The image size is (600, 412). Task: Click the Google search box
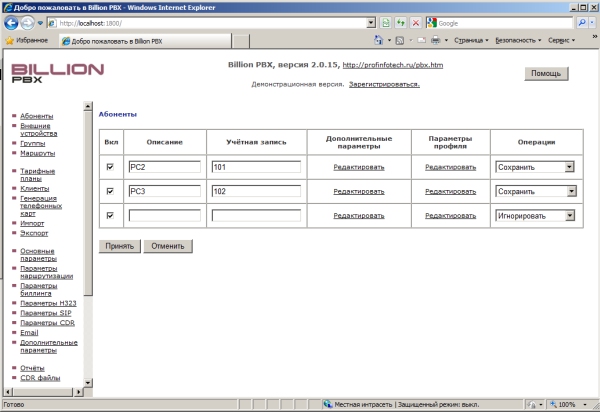[504, 23]
